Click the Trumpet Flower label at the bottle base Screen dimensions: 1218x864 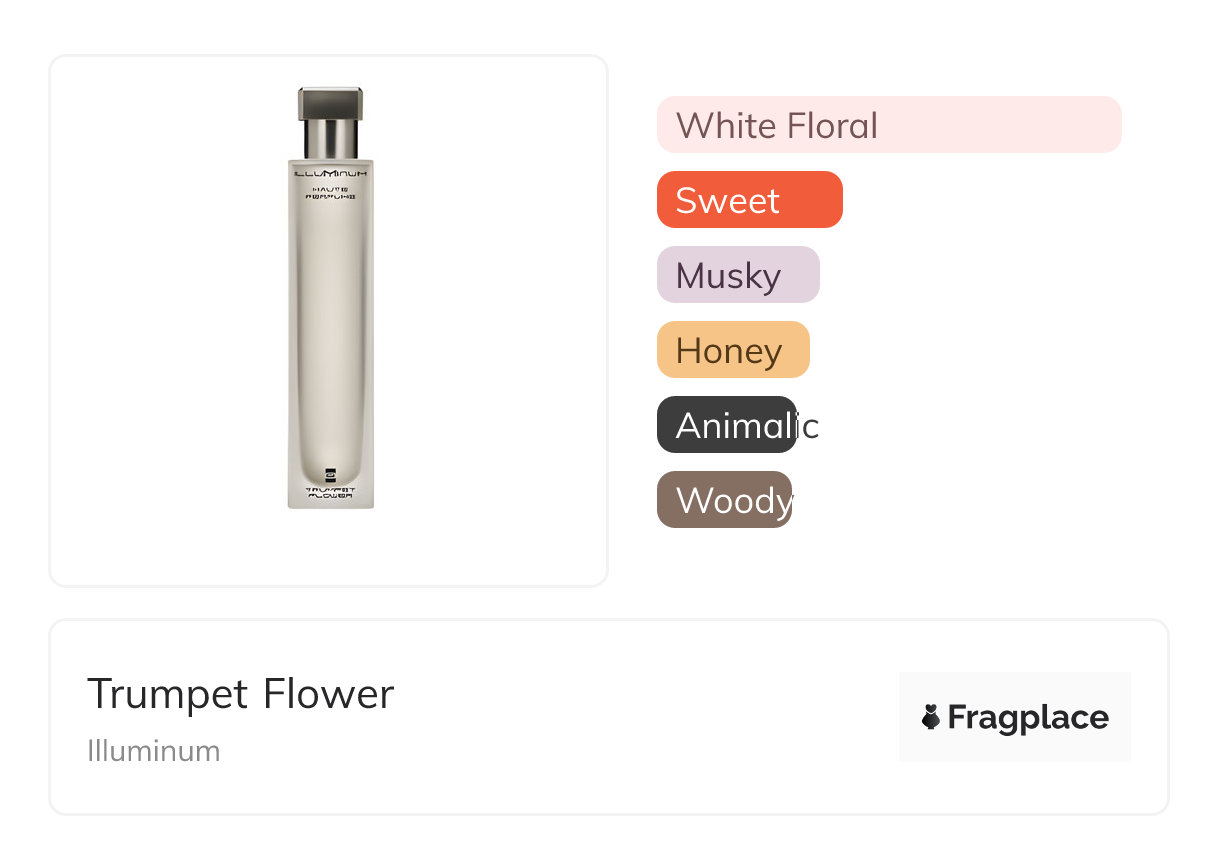click(330, 491)
